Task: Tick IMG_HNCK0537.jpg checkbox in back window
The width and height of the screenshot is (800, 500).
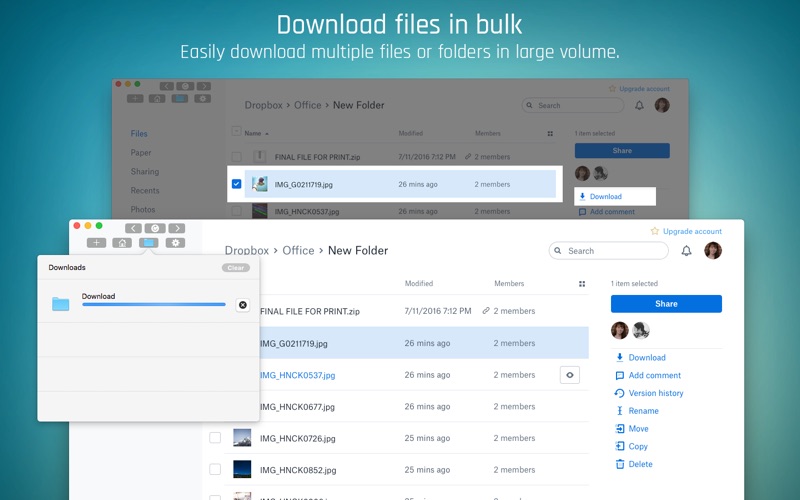Action: (236, 210)
